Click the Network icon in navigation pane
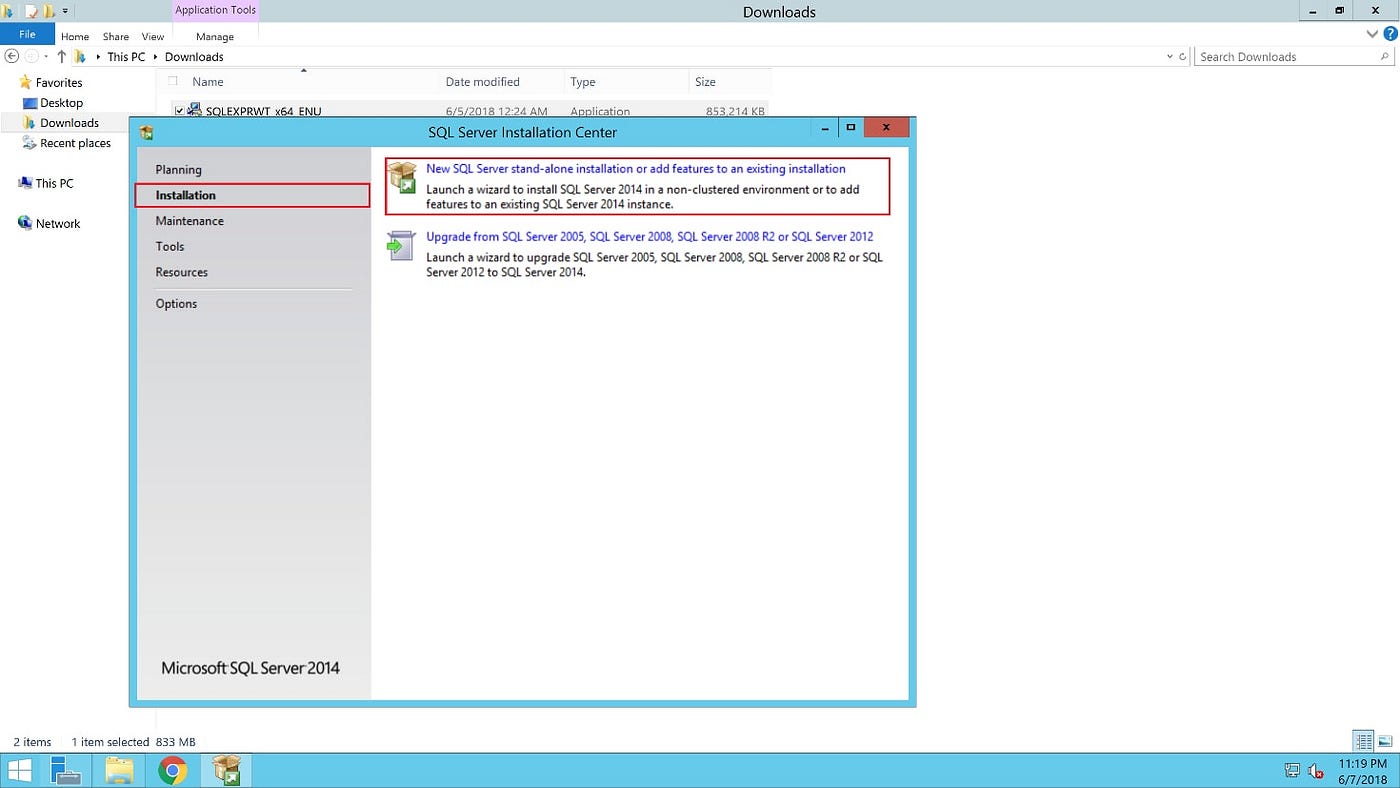This screenshot has width=1400, height=788. click(x=25, y=223)
